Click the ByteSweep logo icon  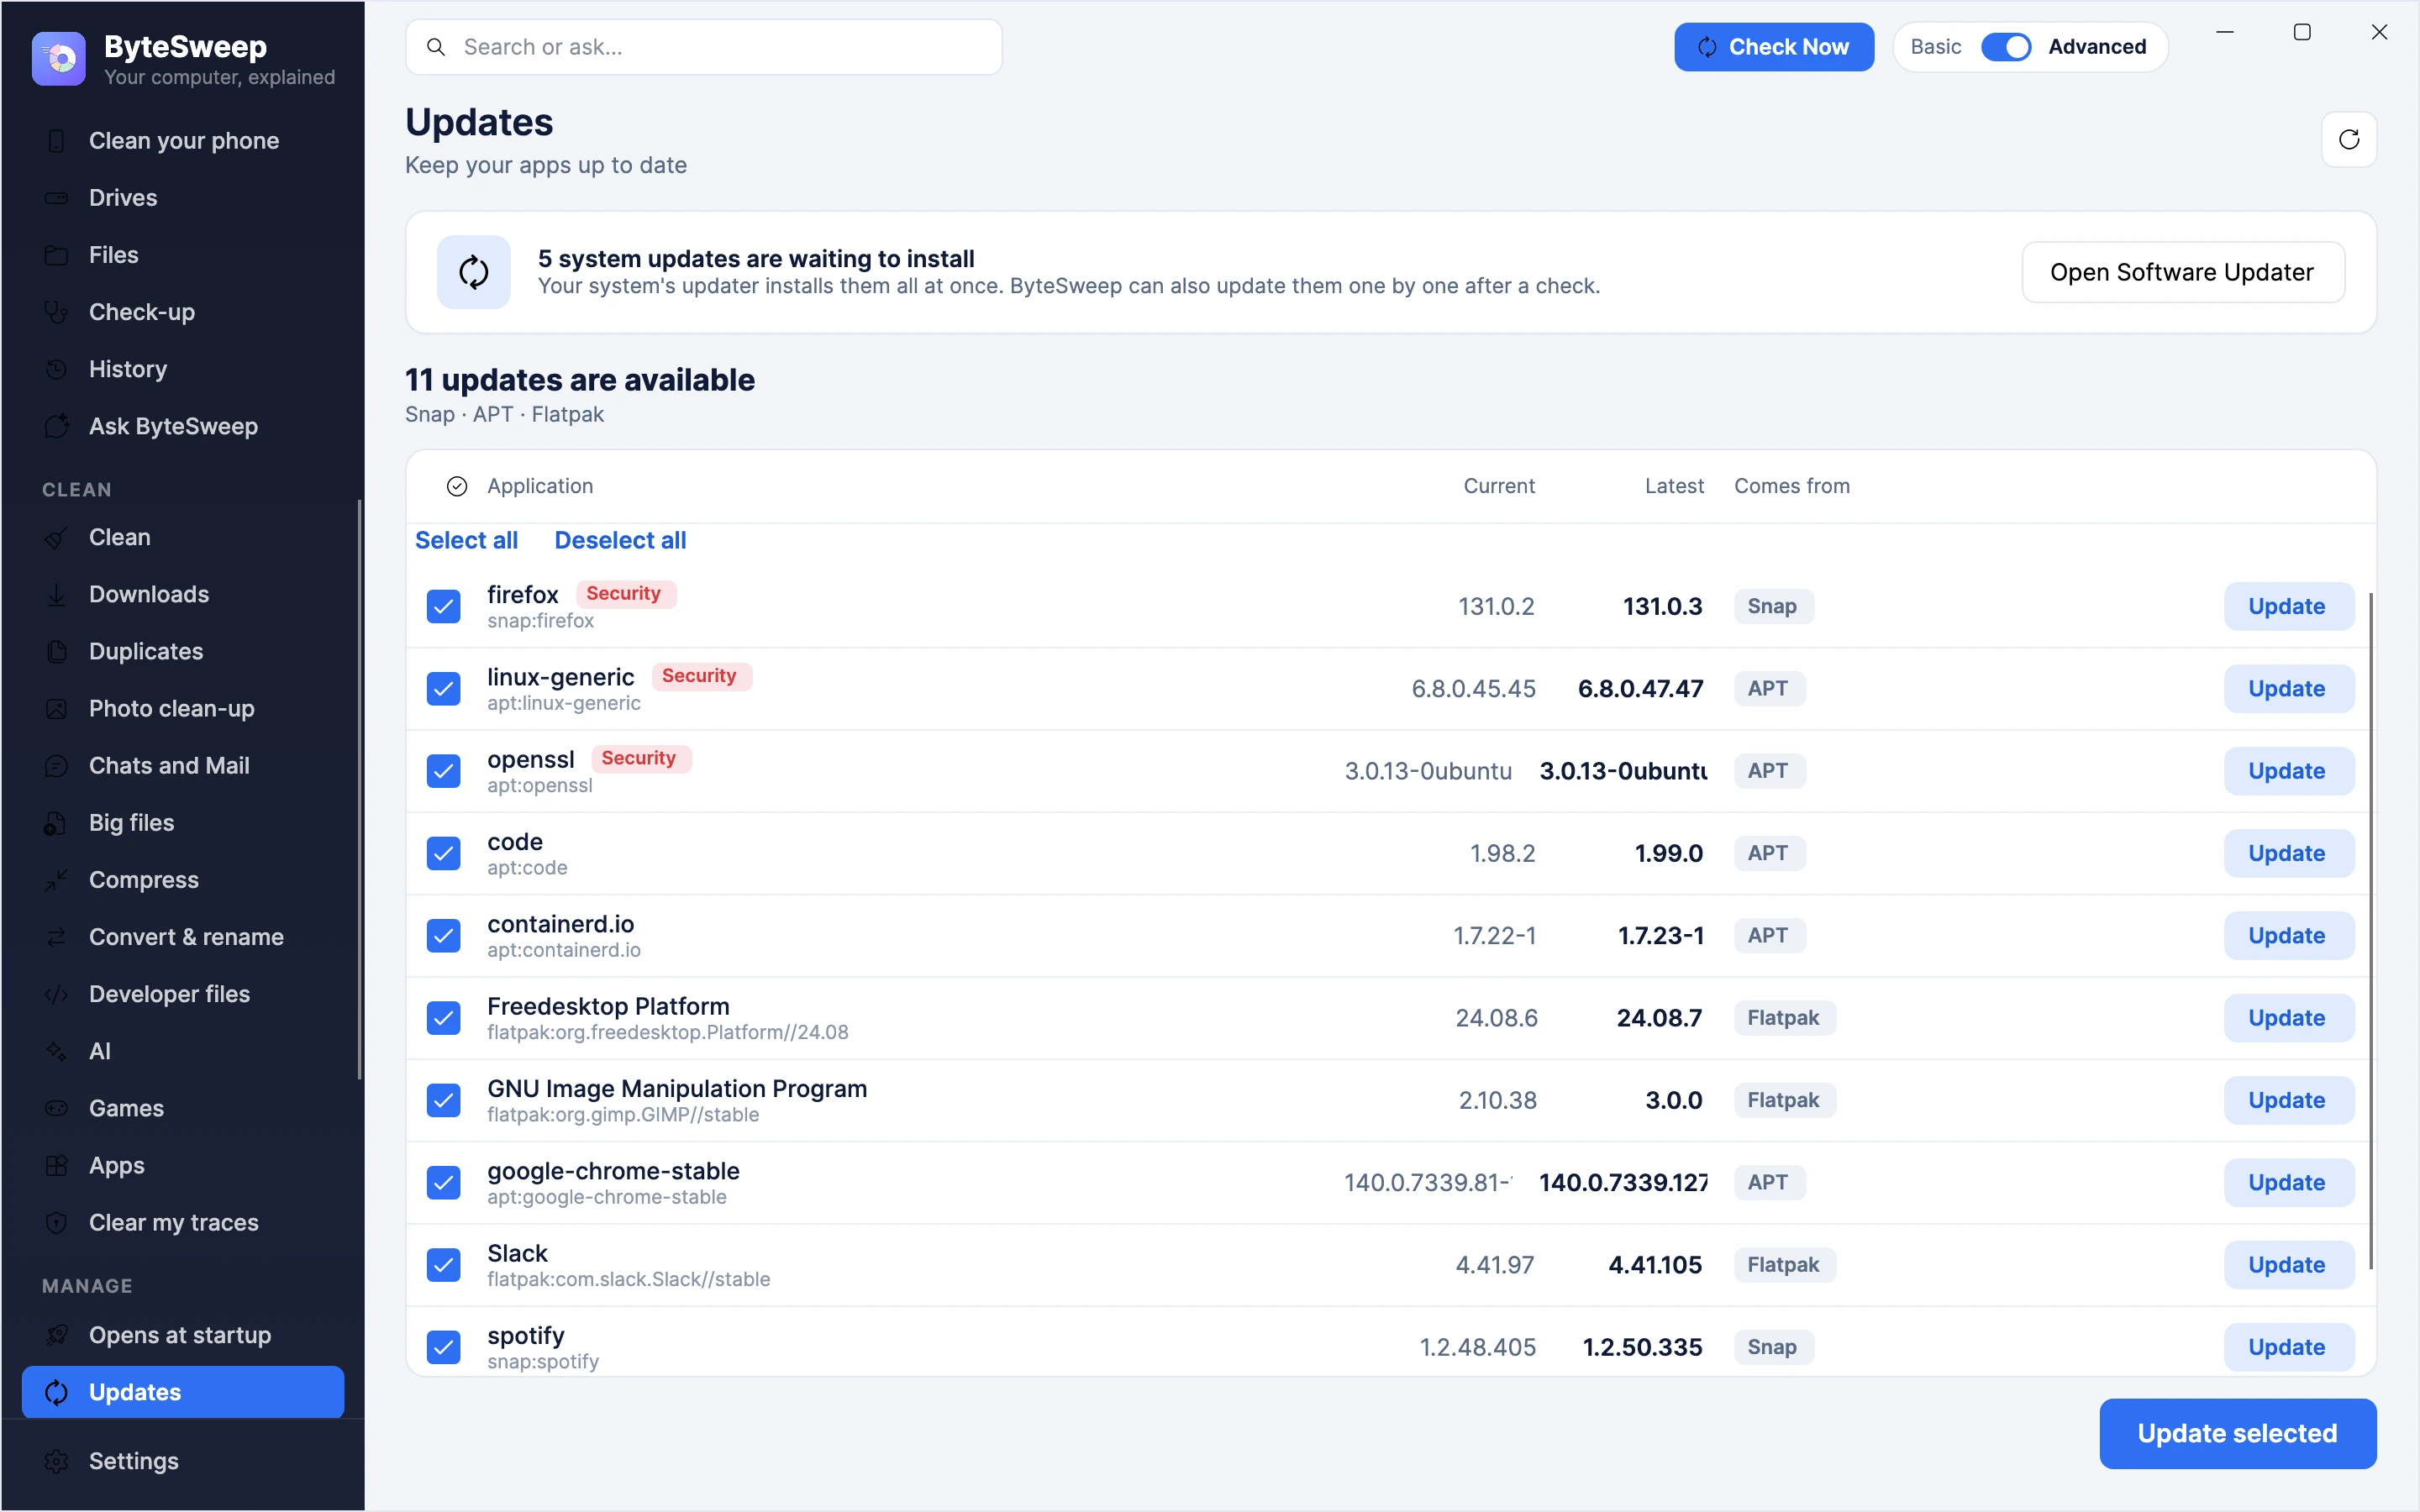coord(59,59)
